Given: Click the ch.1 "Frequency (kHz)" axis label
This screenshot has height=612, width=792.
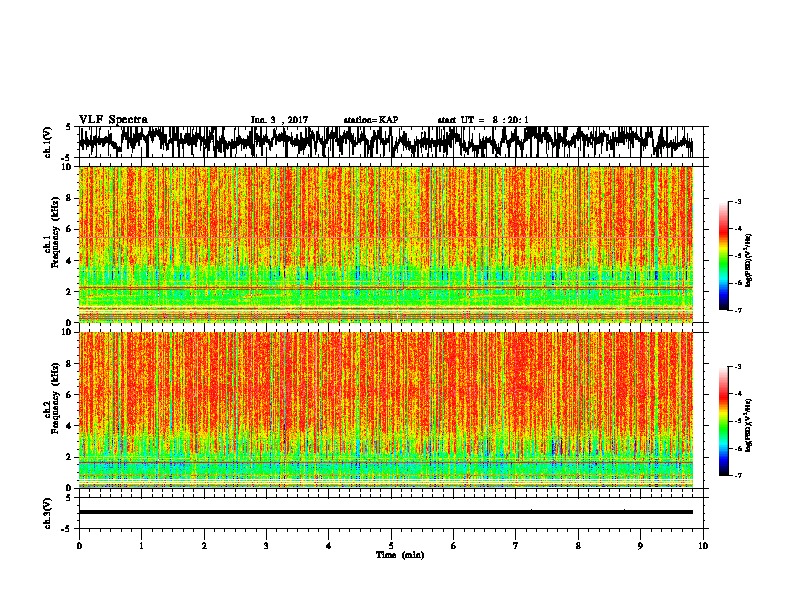Looking at the screenshot, I should (55, 232).
